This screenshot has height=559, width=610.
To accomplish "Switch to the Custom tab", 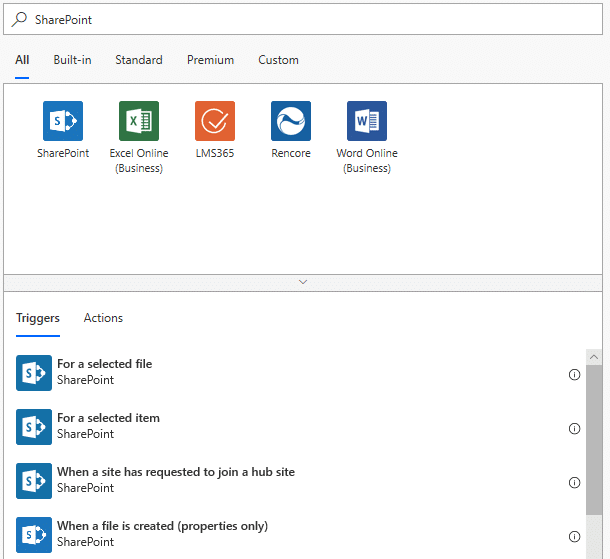I will point(279,60).
